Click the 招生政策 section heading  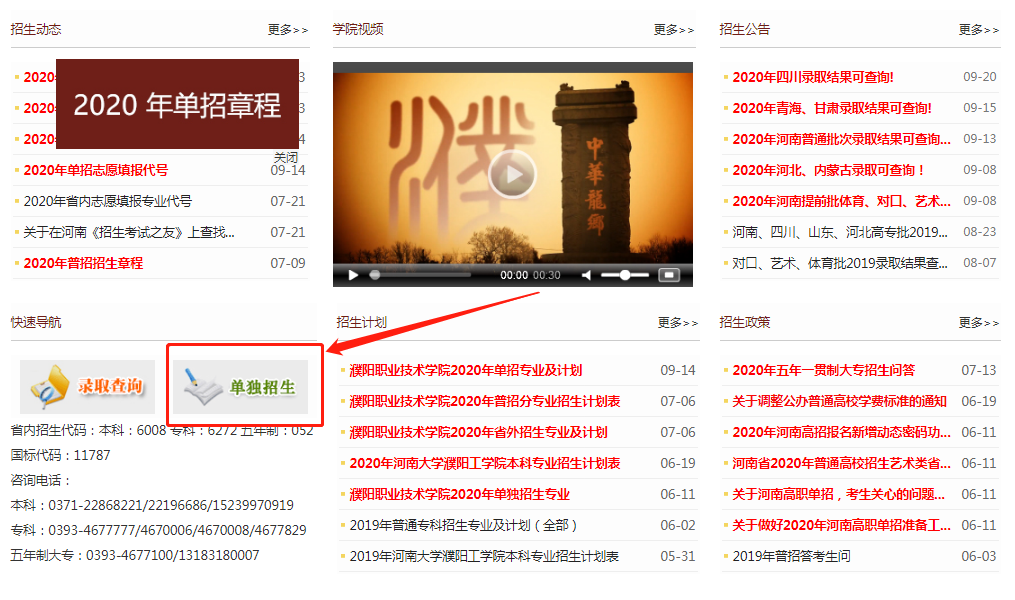(x=744, y=322)
